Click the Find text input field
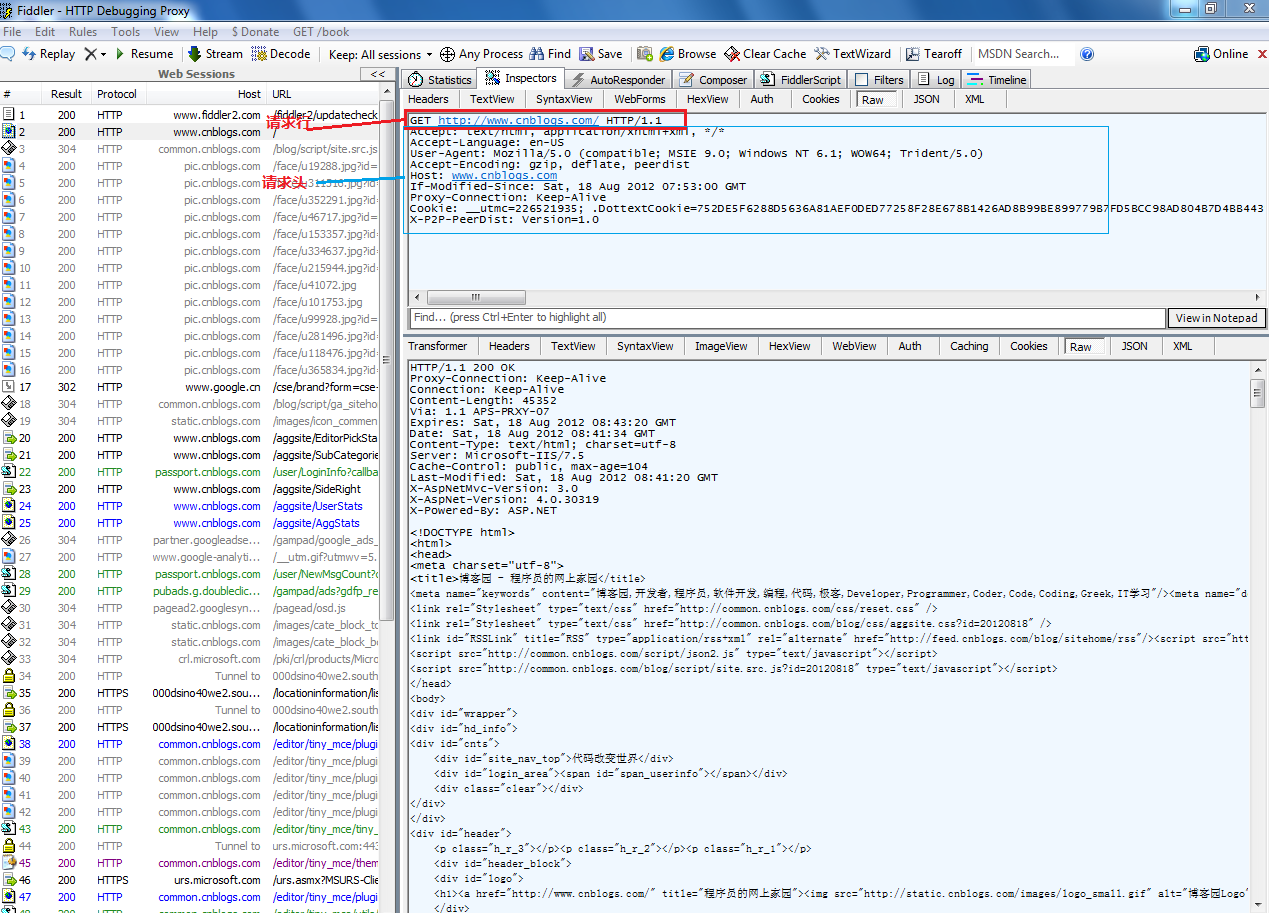The width and height of the screenshot is (1269, 913). (x=787, y=318)
